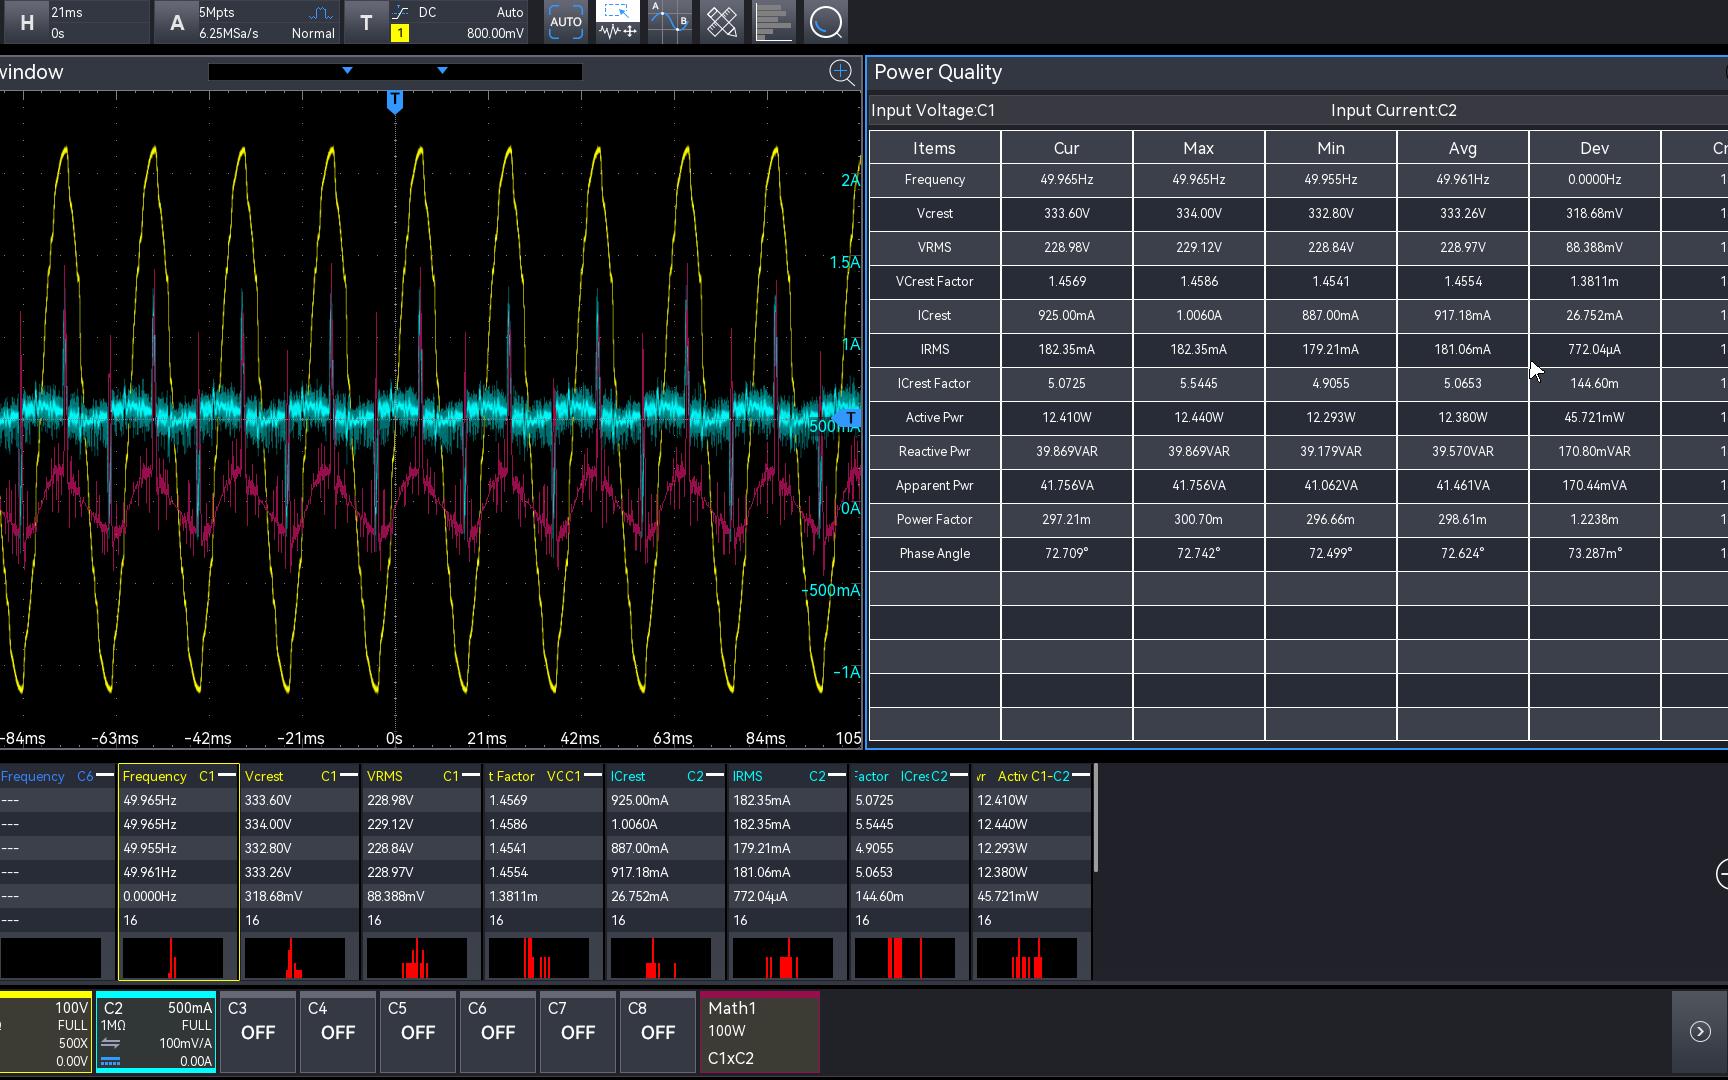Open the A-B cursors tool
The width and height of the screenshot is (1728, 1080).
(x=670, y=22)
